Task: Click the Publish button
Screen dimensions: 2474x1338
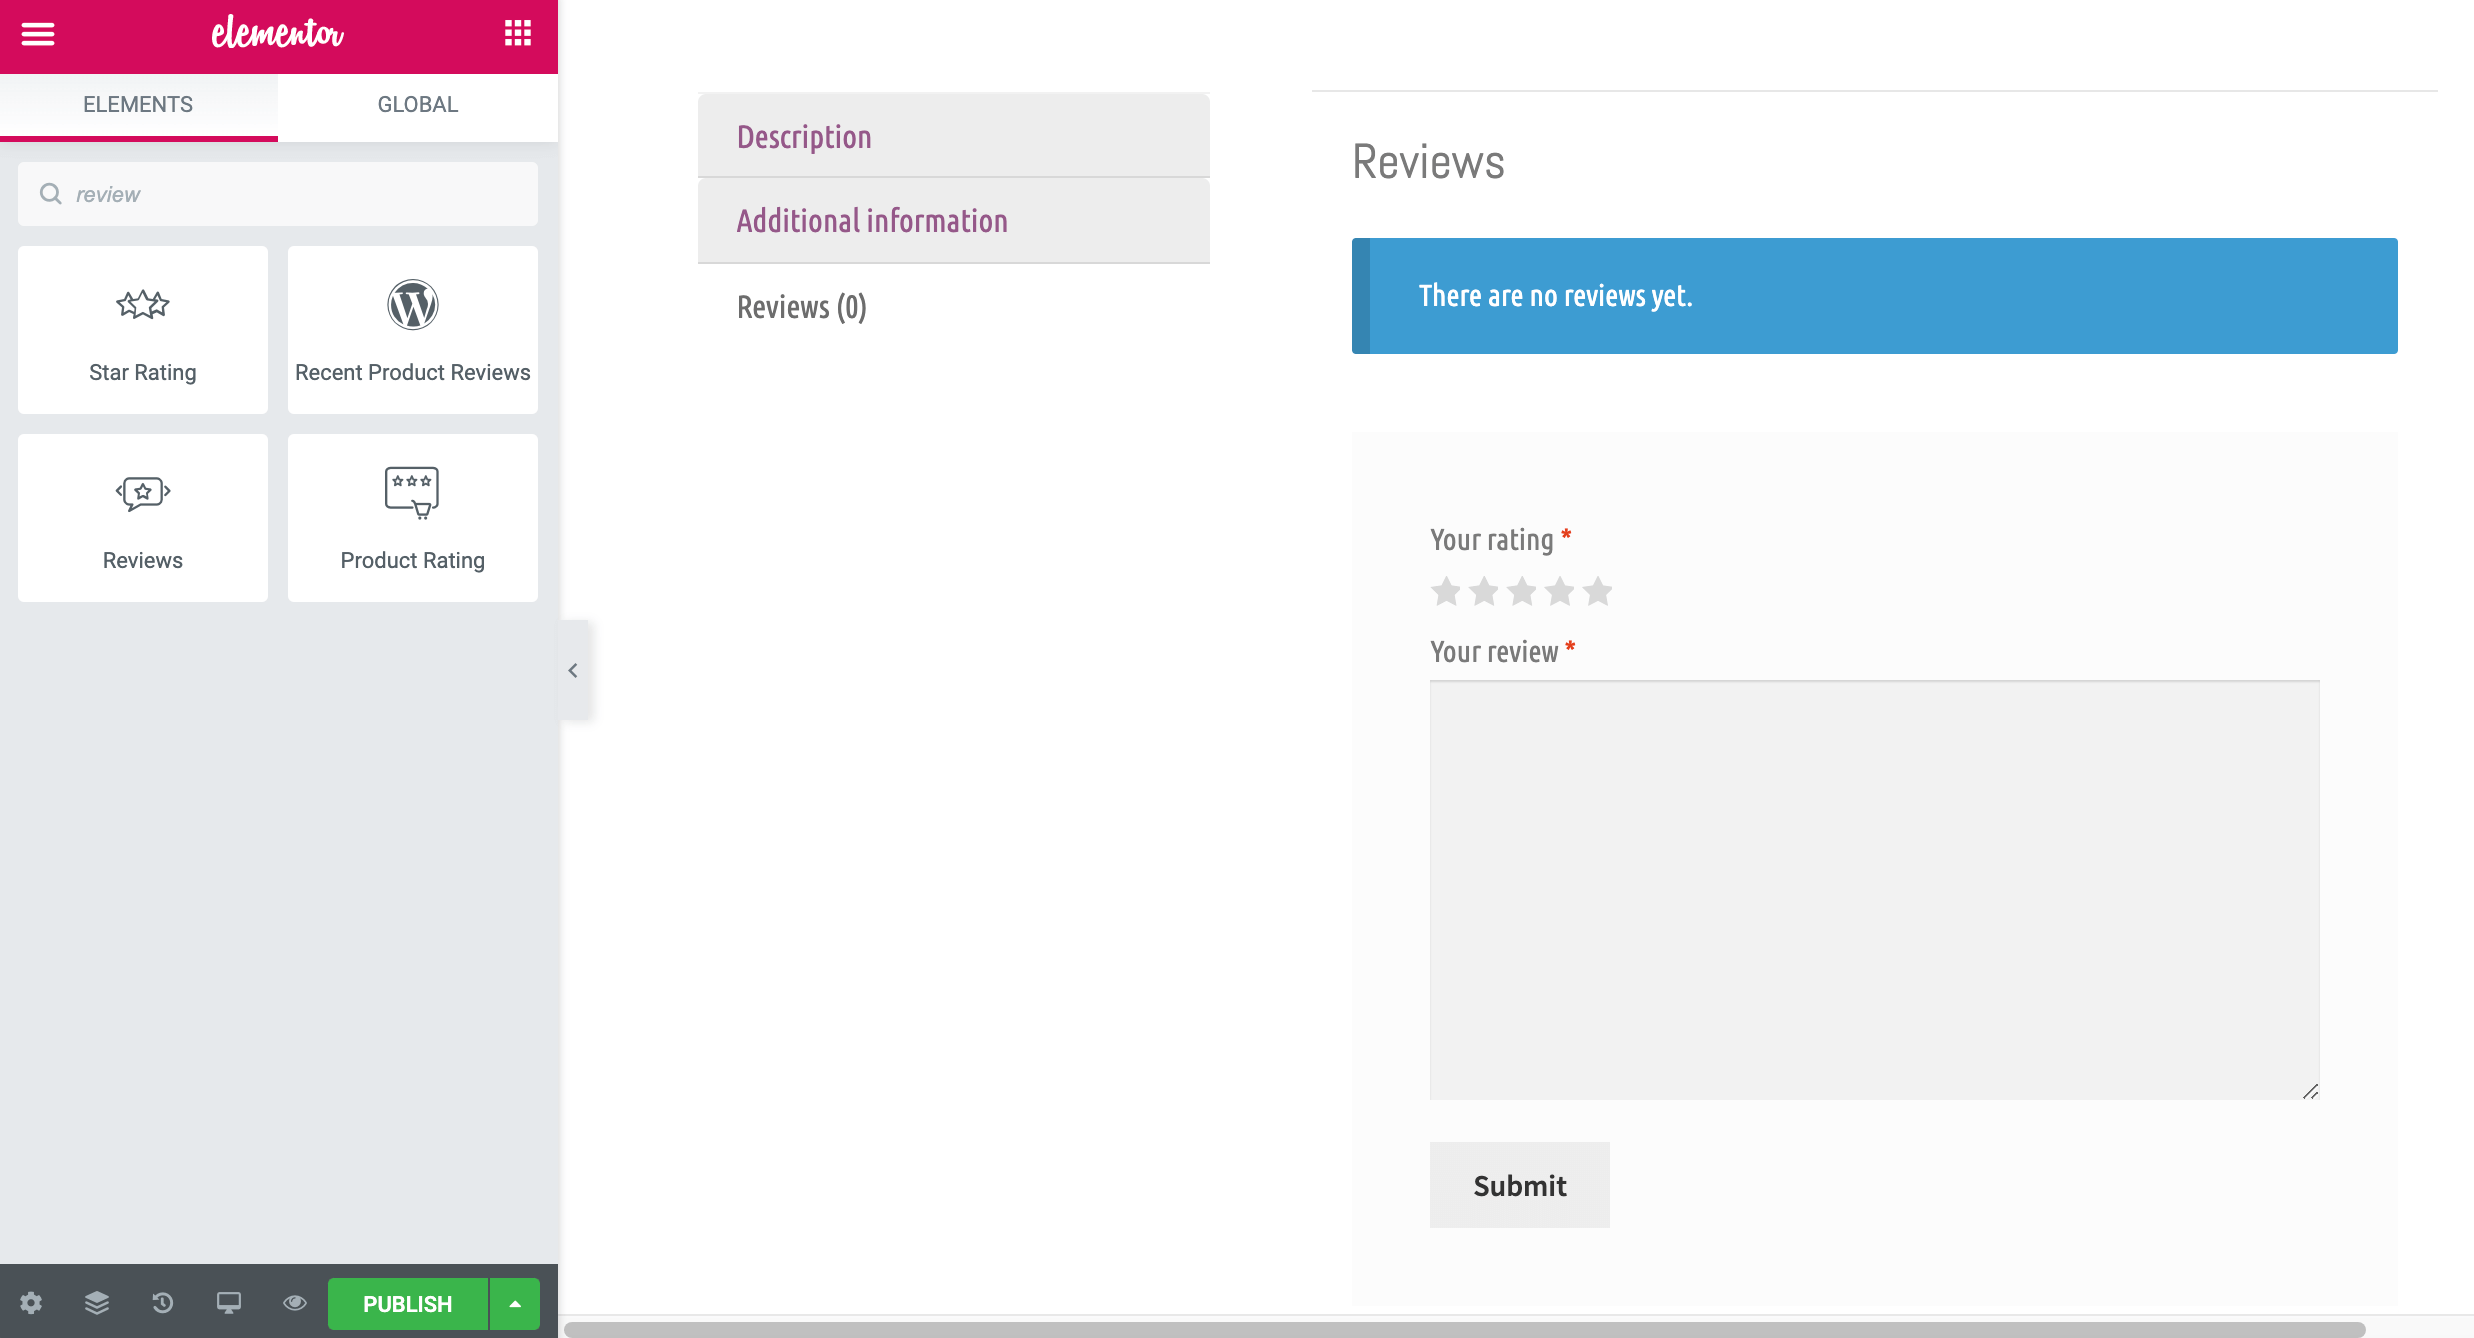Action: pos(408,1303)
